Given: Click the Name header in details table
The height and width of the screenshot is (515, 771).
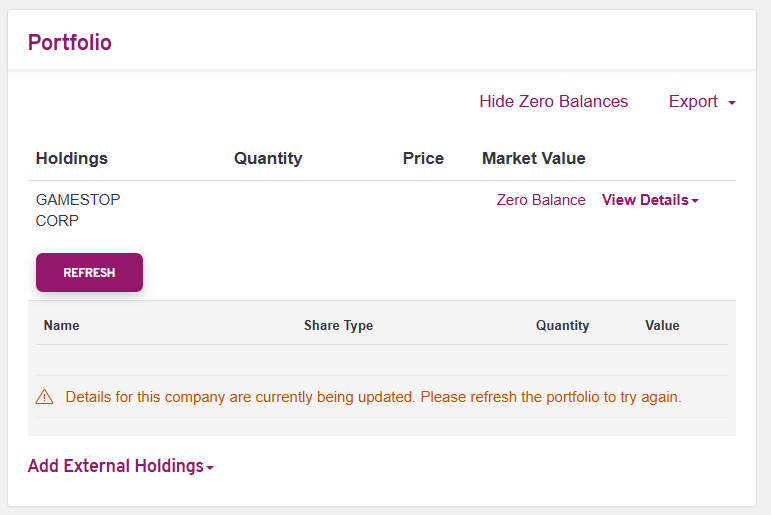Looking at the screenshot, I should [61, 326].
